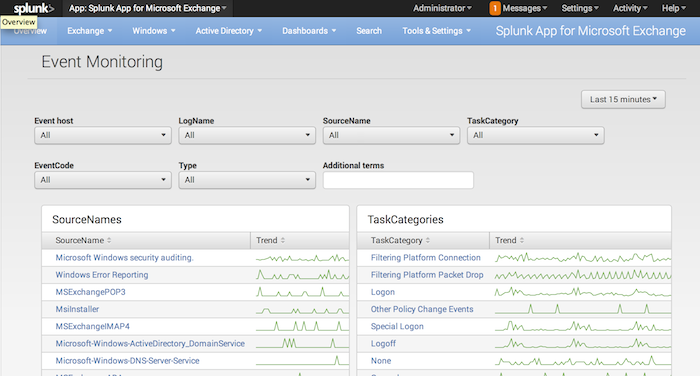
Task: Go to the Overview tab
Action: (x=30, y=31)
